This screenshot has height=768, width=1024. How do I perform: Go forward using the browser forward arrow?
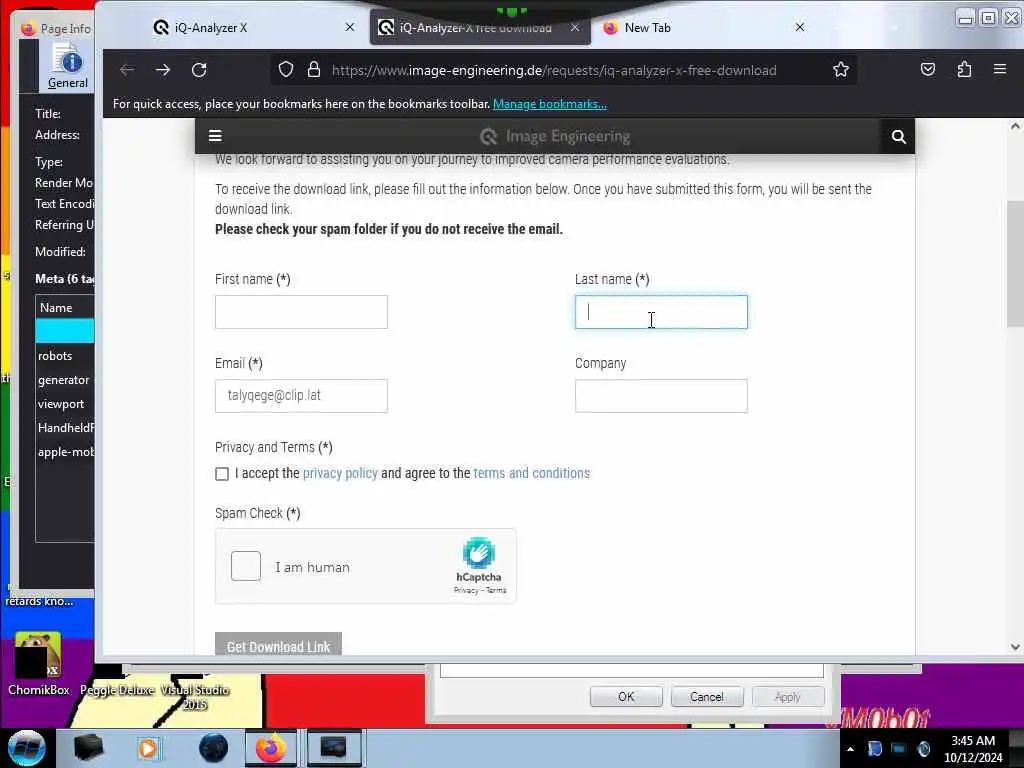[x=163, y=70]
